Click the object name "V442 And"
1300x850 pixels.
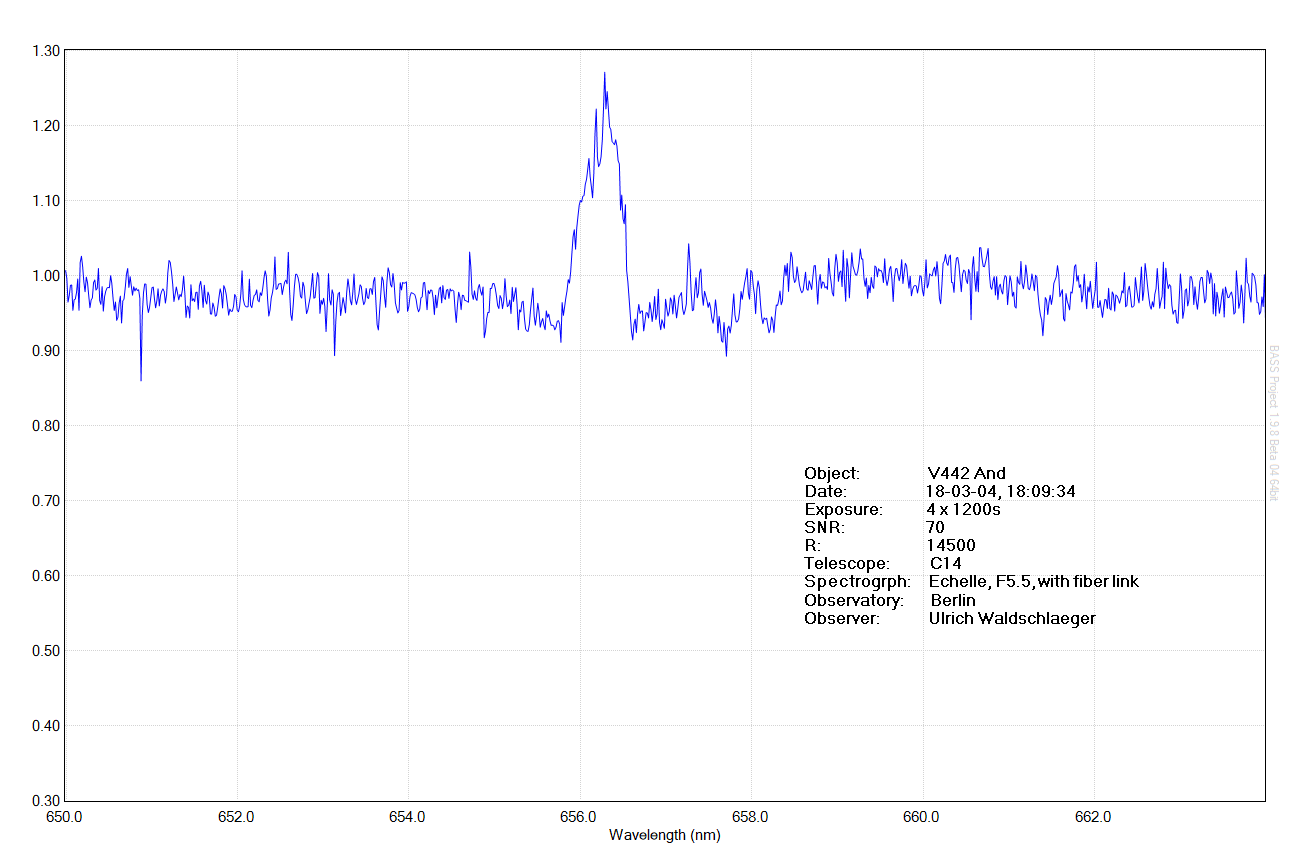pos(966,473)
